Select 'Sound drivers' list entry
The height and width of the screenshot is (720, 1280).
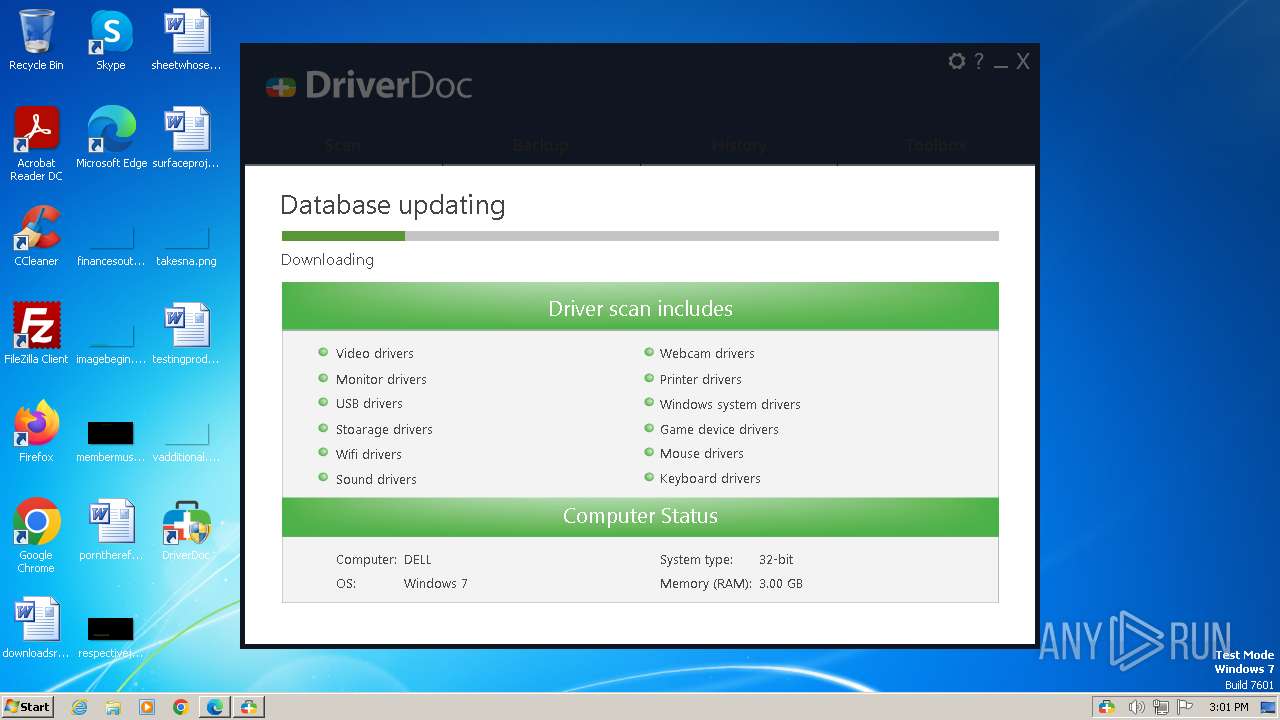coord(376,479)
